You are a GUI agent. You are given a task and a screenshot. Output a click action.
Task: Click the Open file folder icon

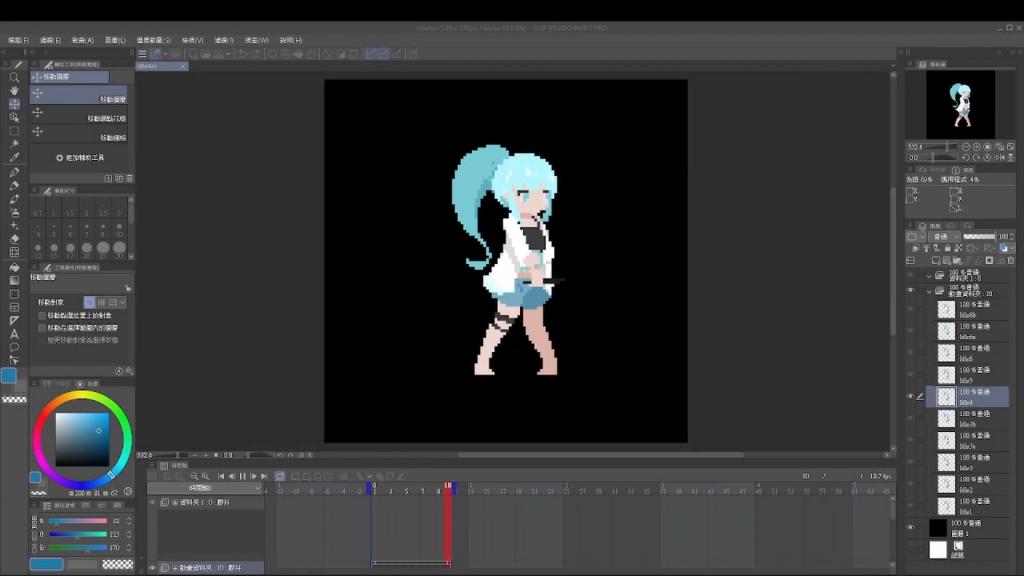pos(205,54)
